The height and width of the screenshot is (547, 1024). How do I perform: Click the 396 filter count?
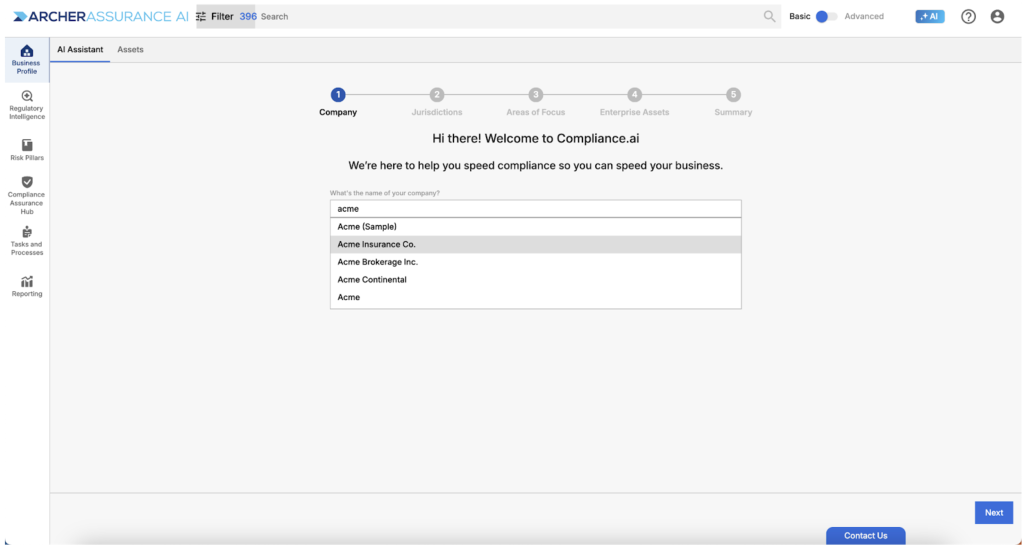point(248,16)
